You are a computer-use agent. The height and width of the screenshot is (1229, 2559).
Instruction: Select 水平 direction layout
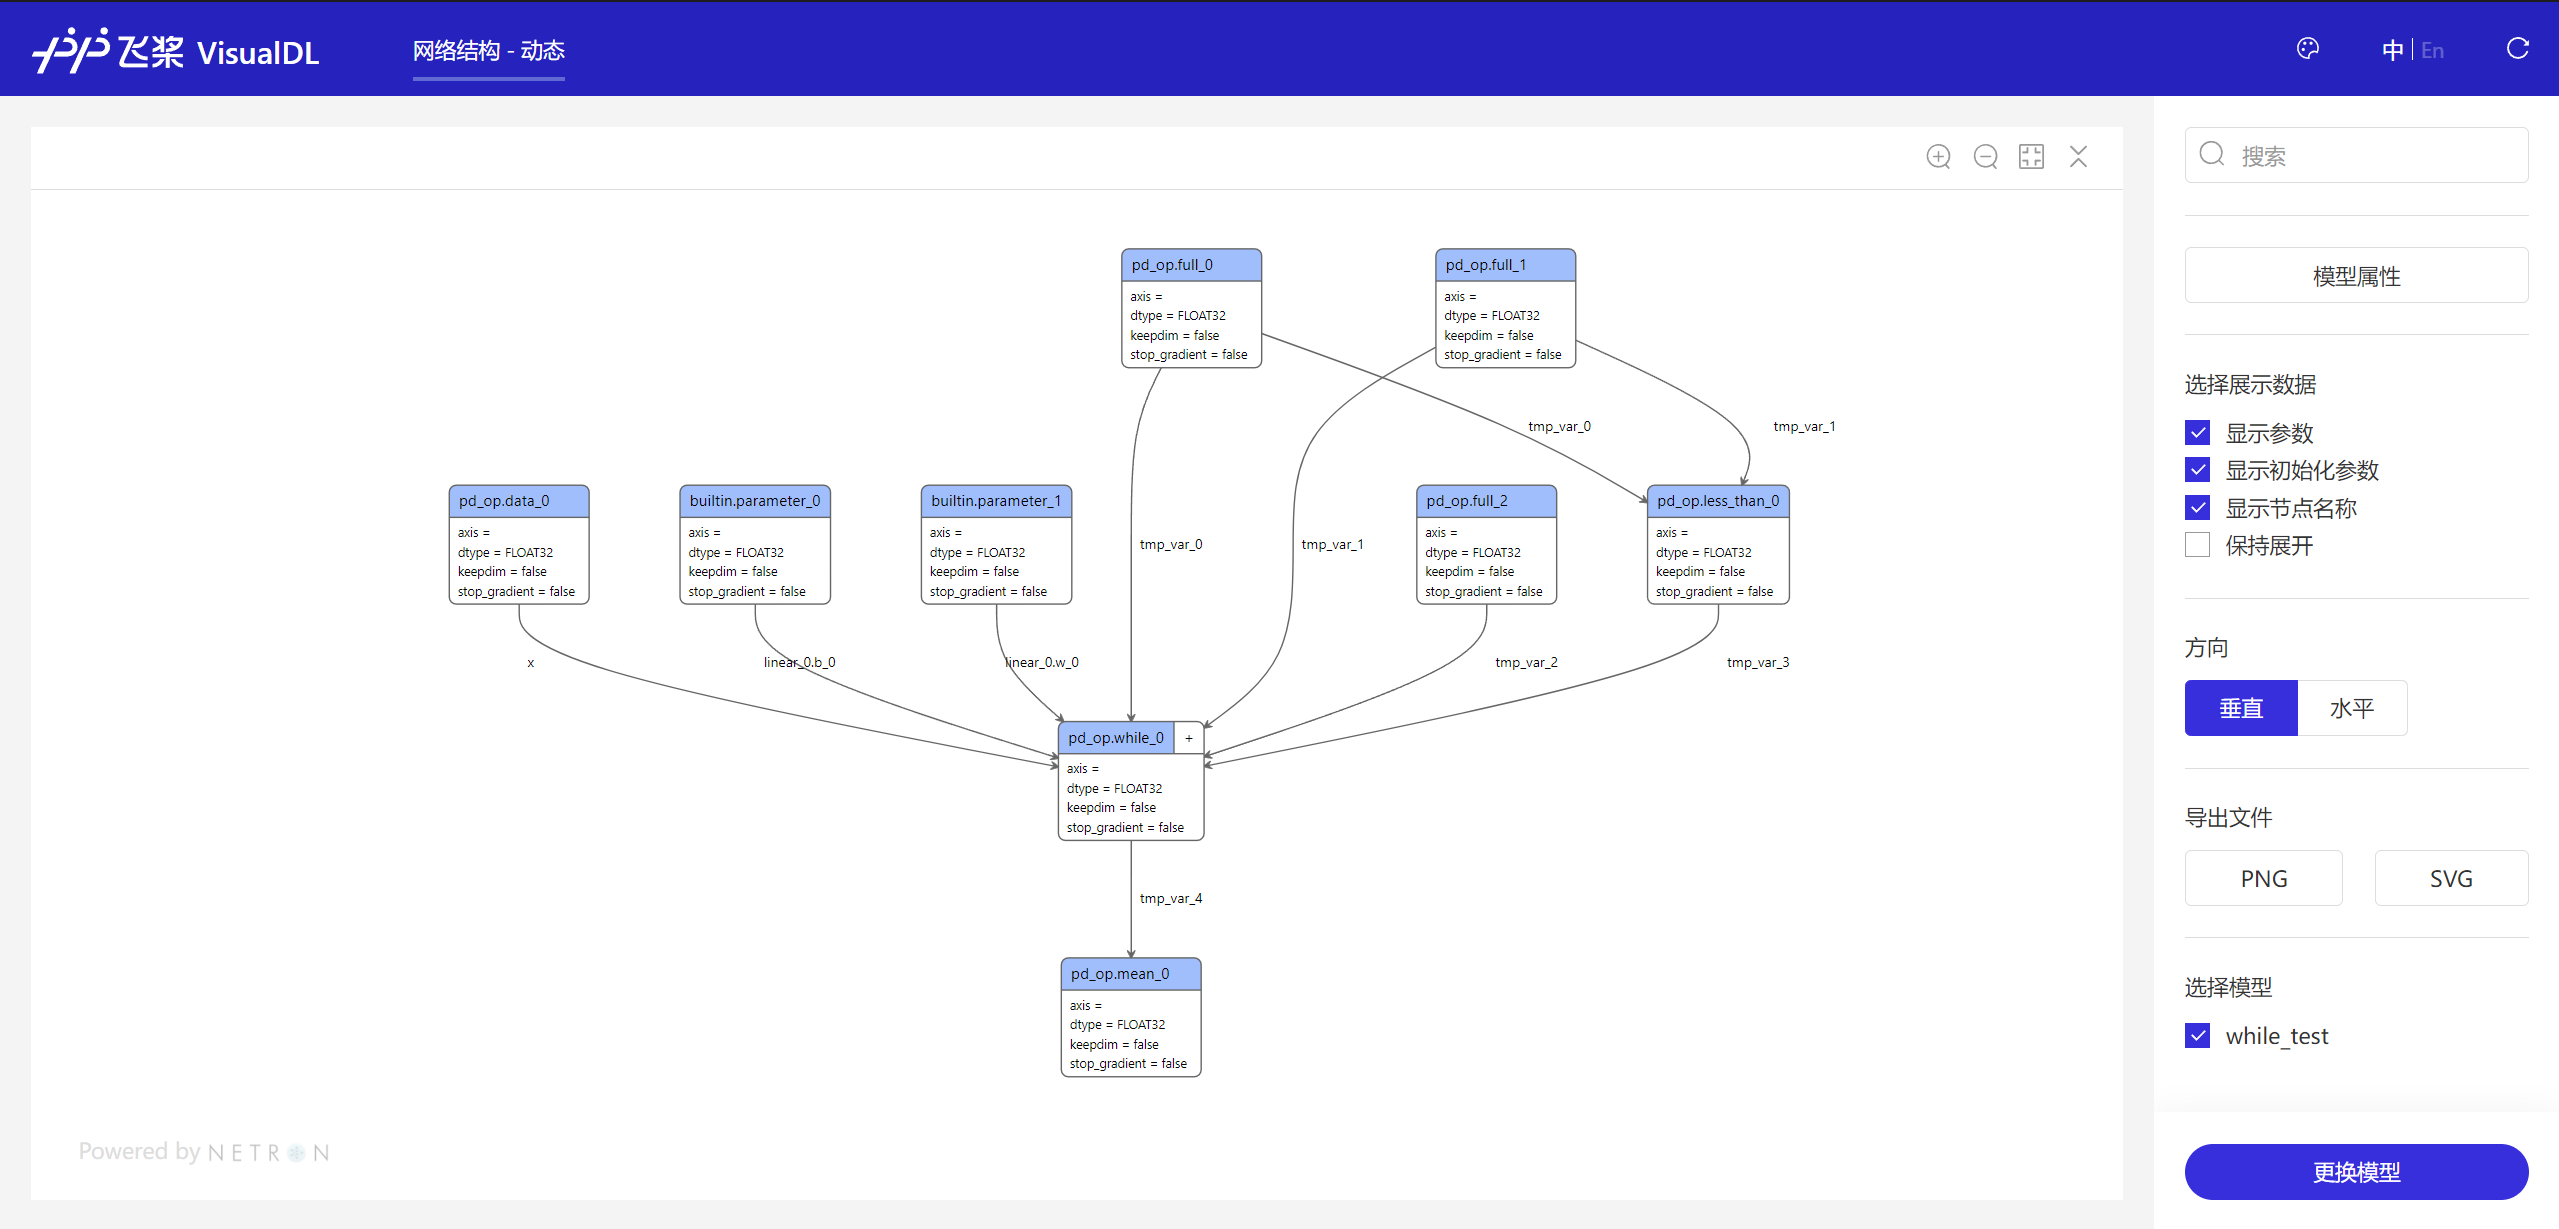[2351, 708]
